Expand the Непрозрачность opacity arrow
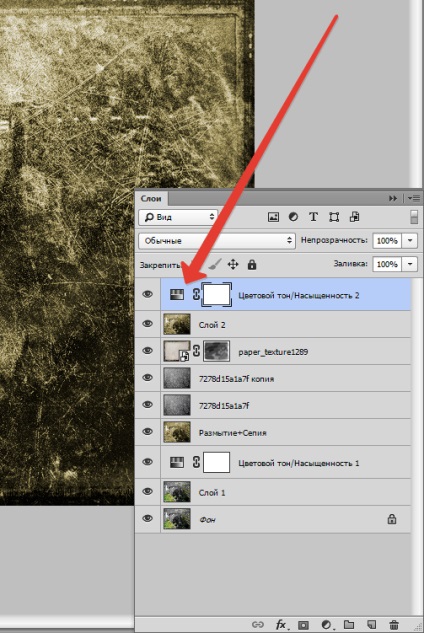424x633 pixels. (410, 241)
